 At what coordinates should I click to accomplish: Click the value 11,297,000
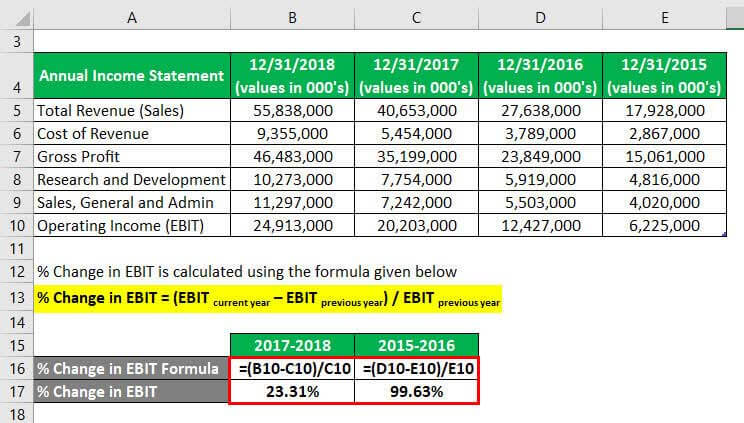coord(292,202)
